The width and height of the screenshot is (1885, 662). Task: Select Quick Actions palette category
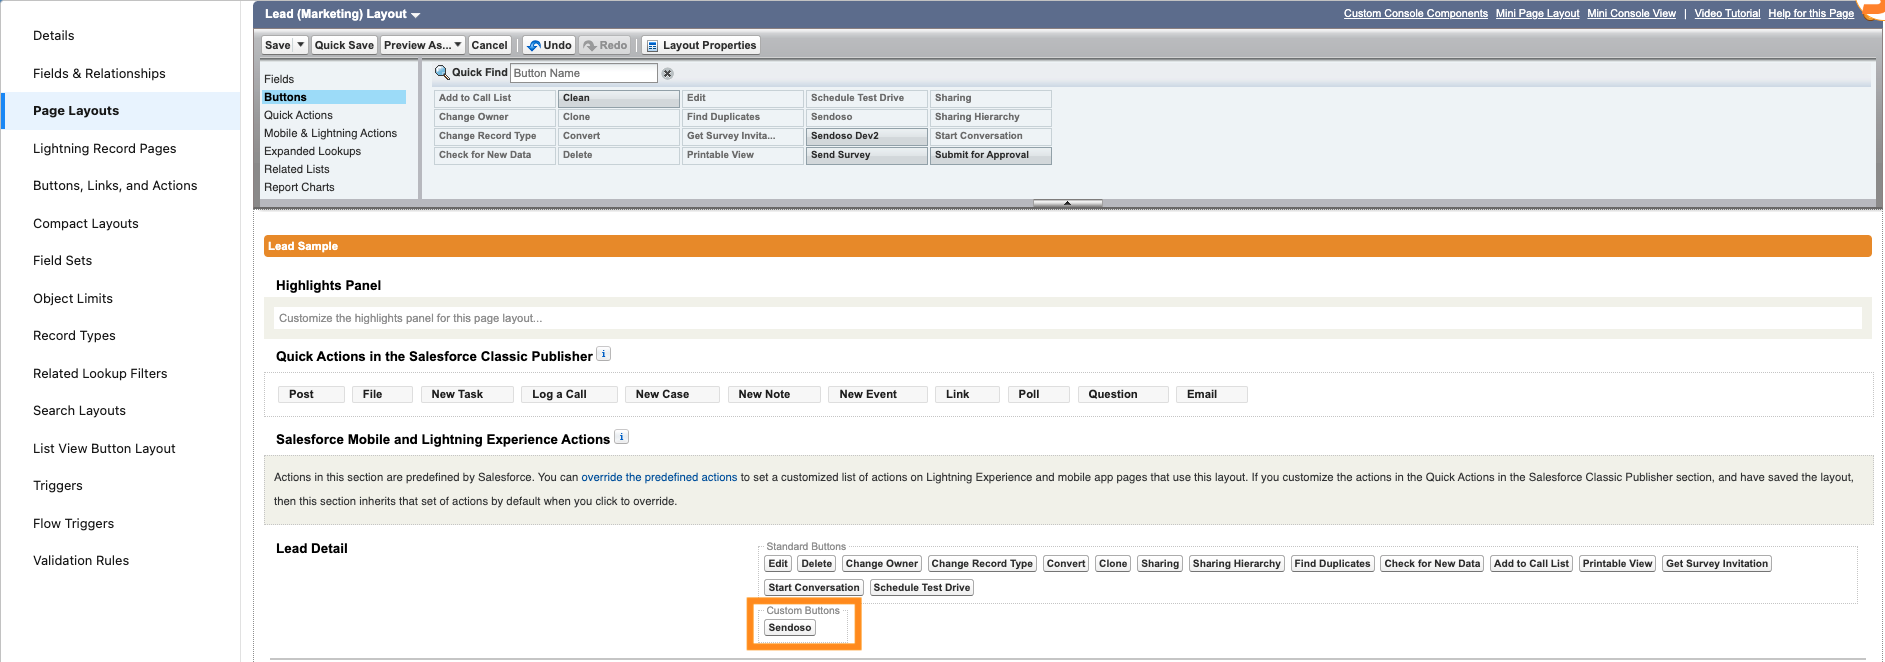(298, 115)
